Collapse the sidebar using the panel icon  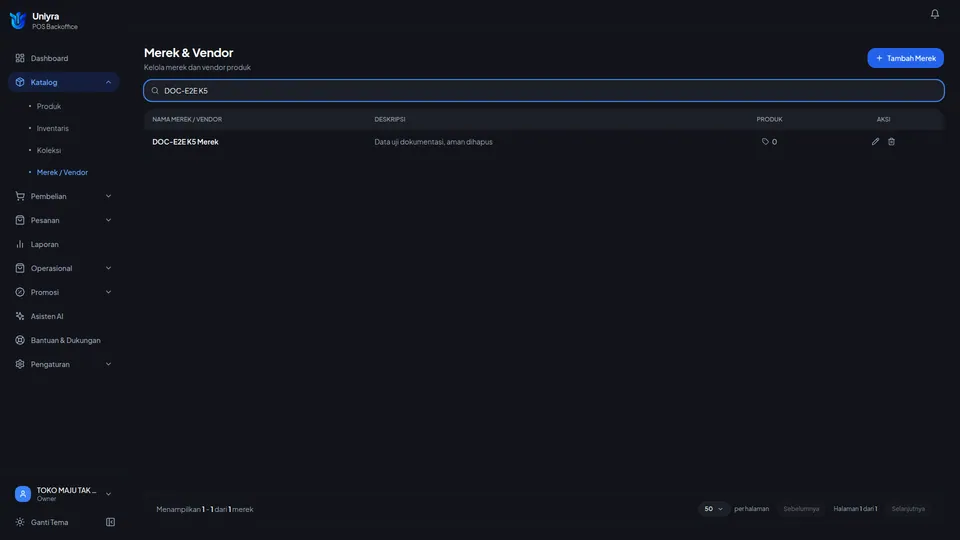click(110, 522)
